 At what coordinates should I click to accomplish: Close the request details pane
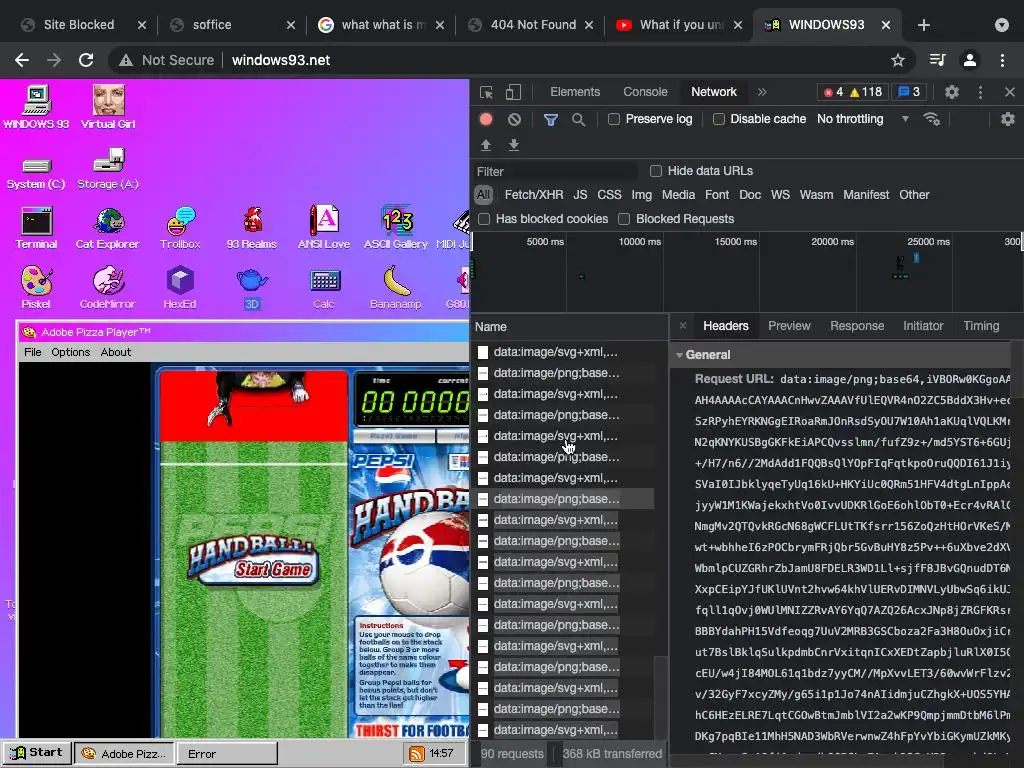682,326
